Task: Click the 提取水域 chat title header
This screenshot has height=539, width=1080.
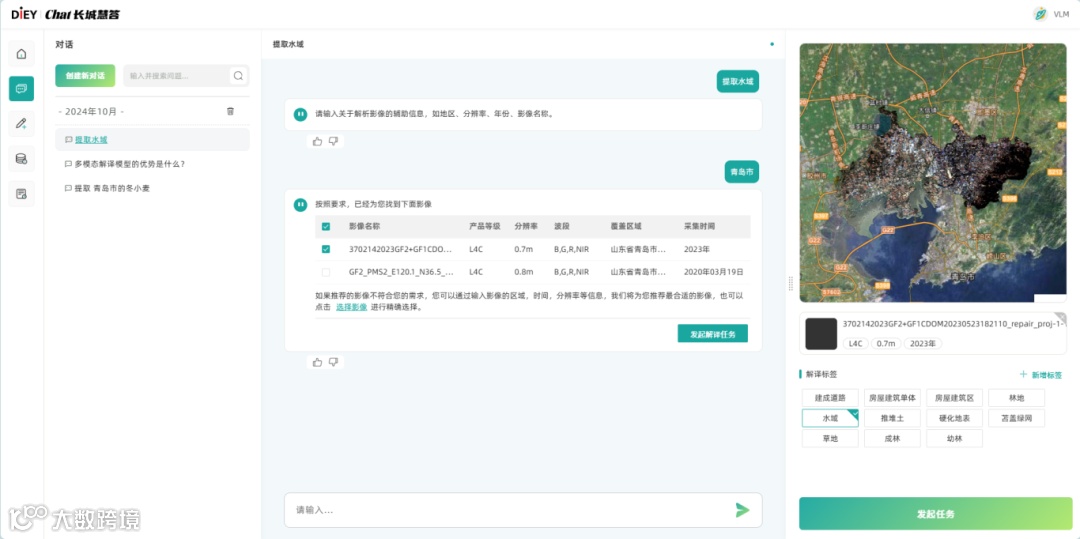Action: click(288, 44)
